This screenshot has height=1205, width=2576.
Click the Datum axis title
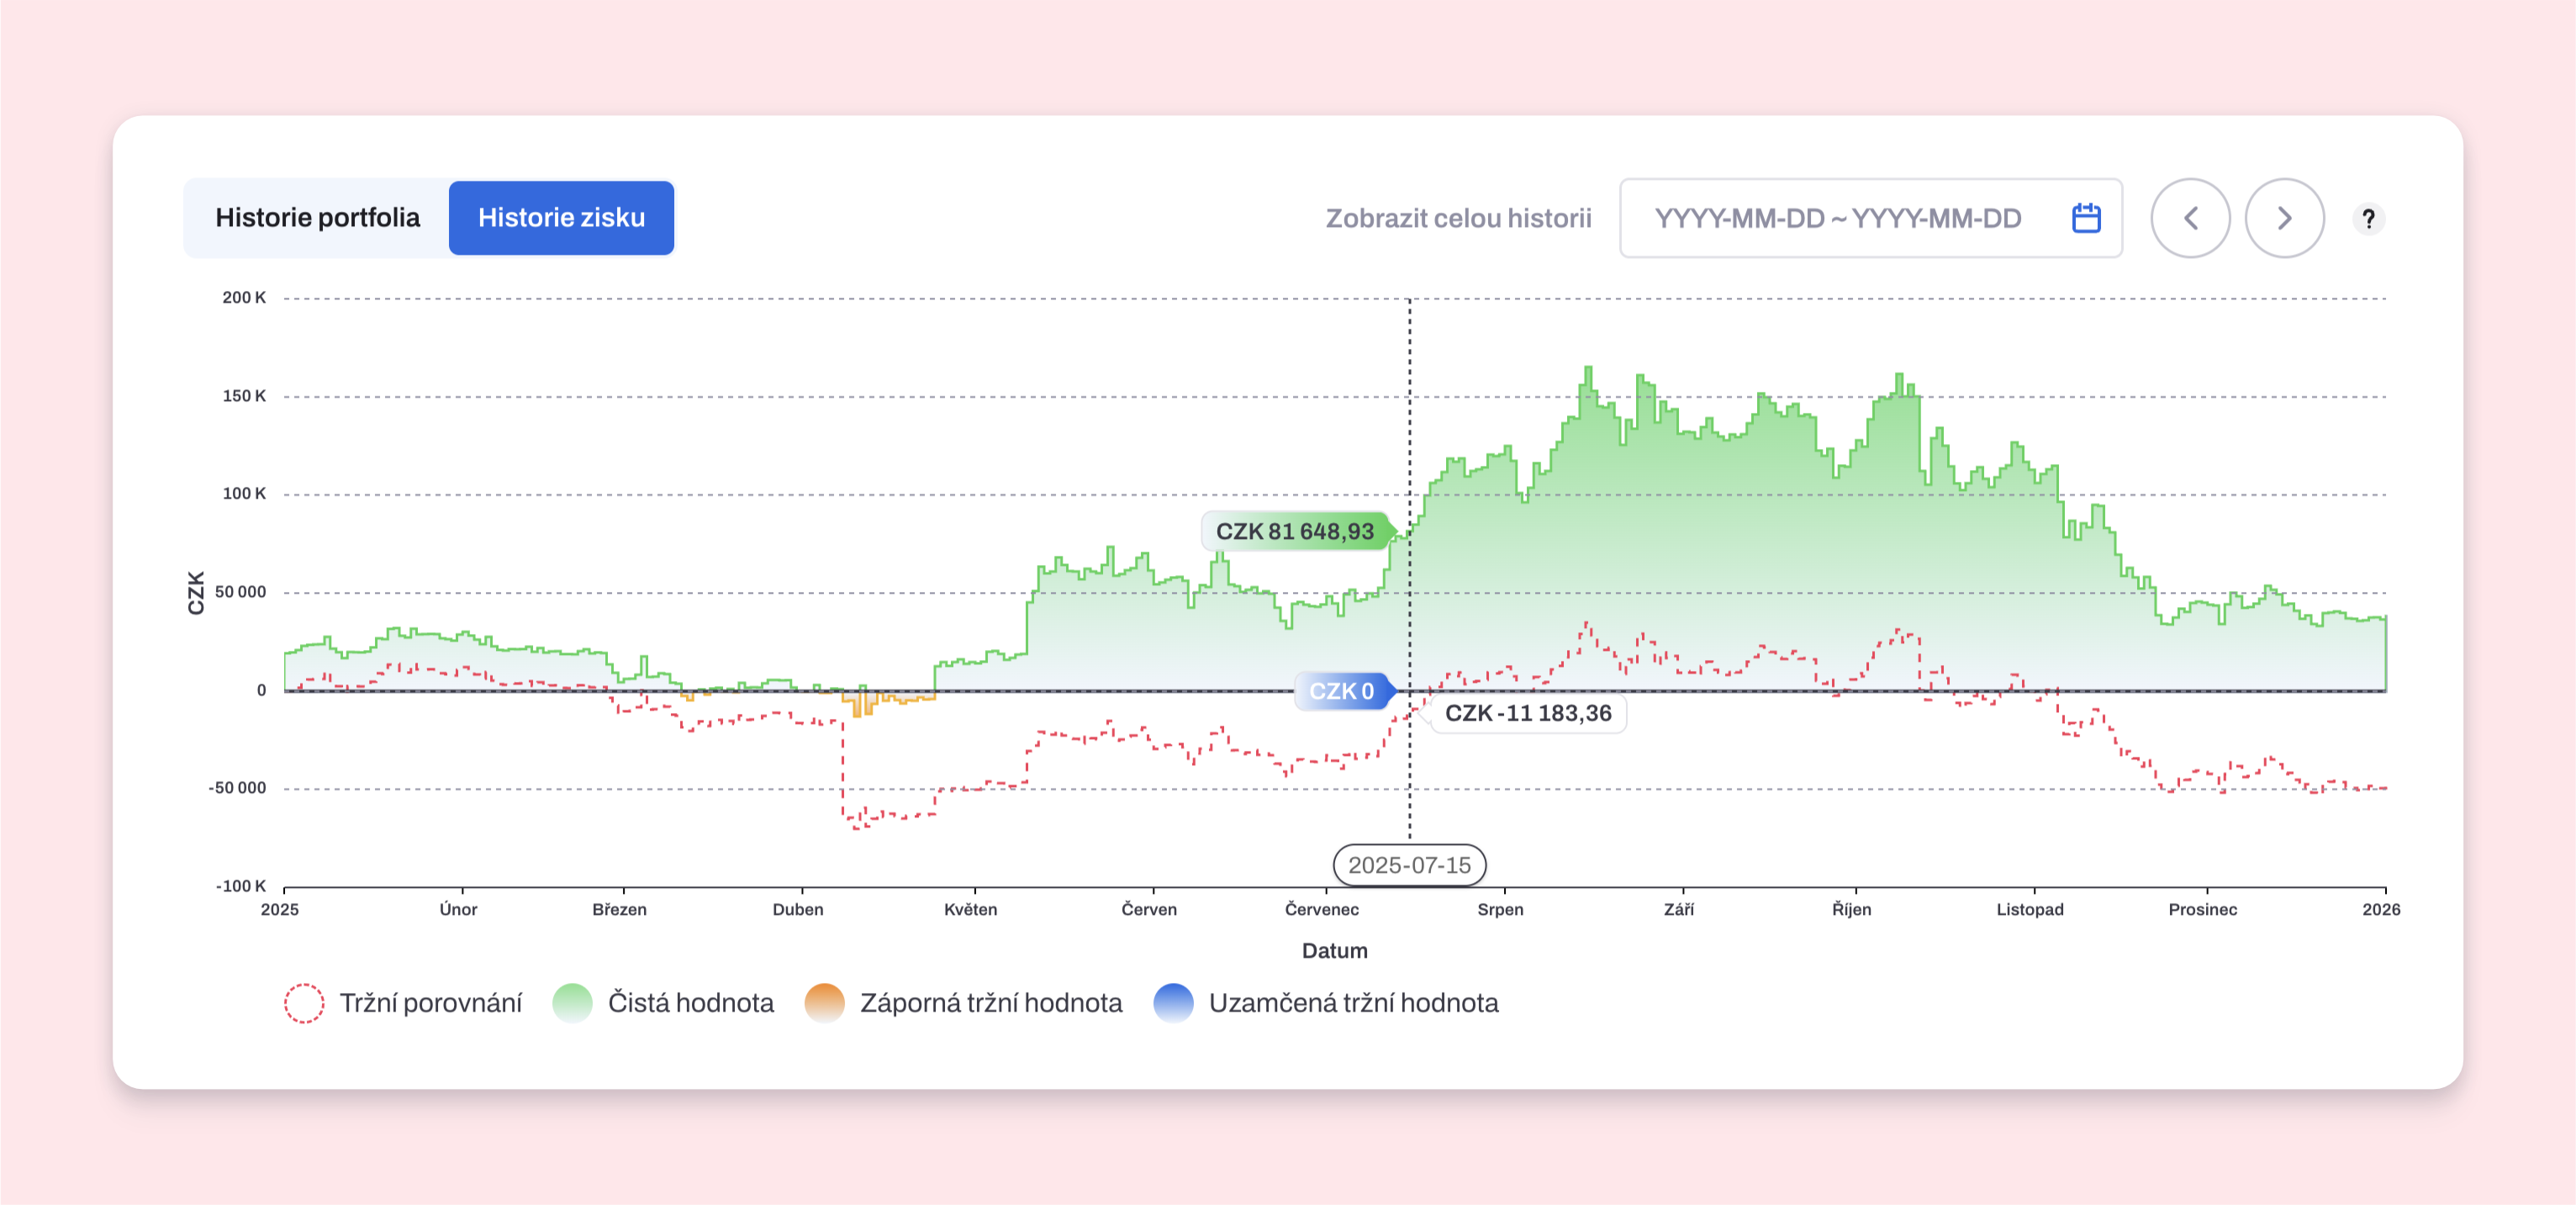click(1334, 951)
